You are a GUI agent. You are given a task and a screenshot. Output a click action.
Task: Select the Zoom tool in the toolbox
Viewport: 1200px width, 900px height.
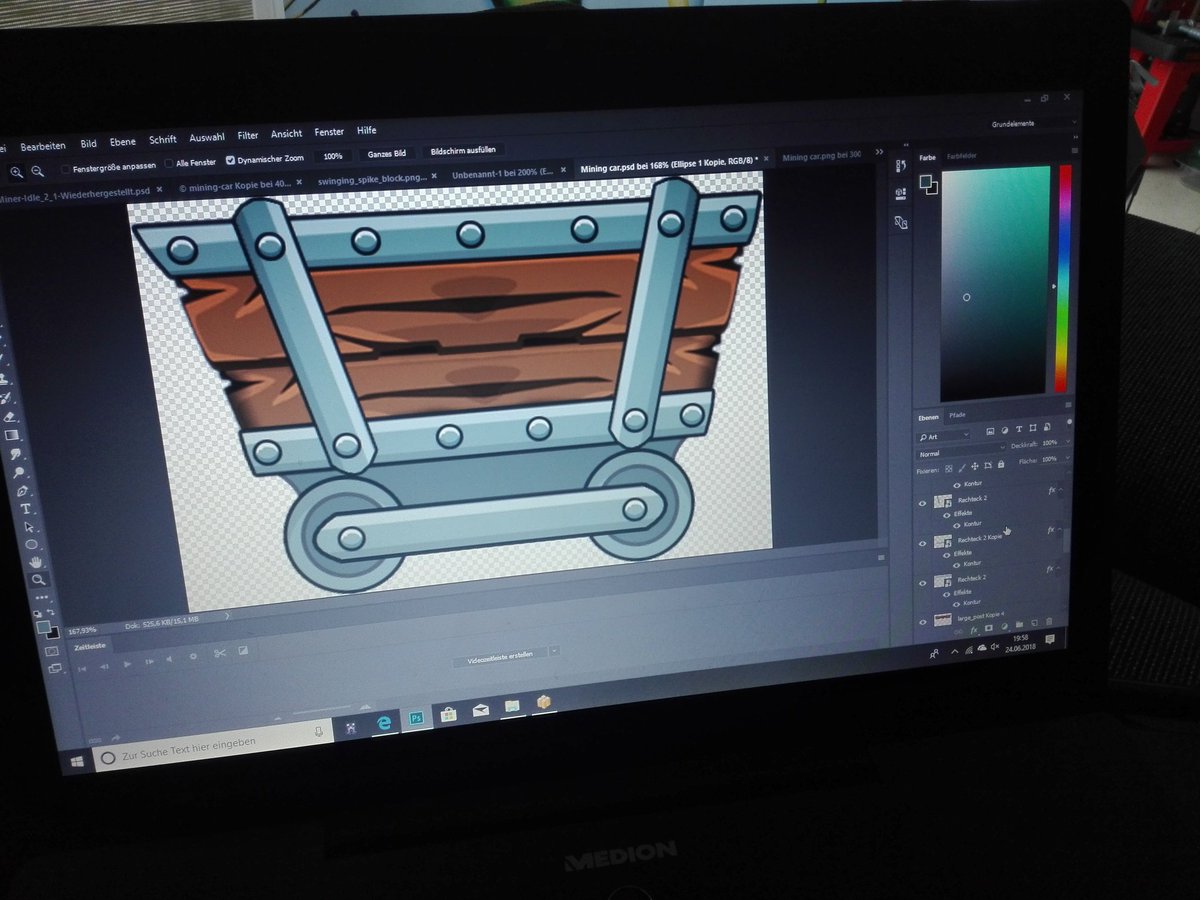pyautogui.click(x=39, y=580)
